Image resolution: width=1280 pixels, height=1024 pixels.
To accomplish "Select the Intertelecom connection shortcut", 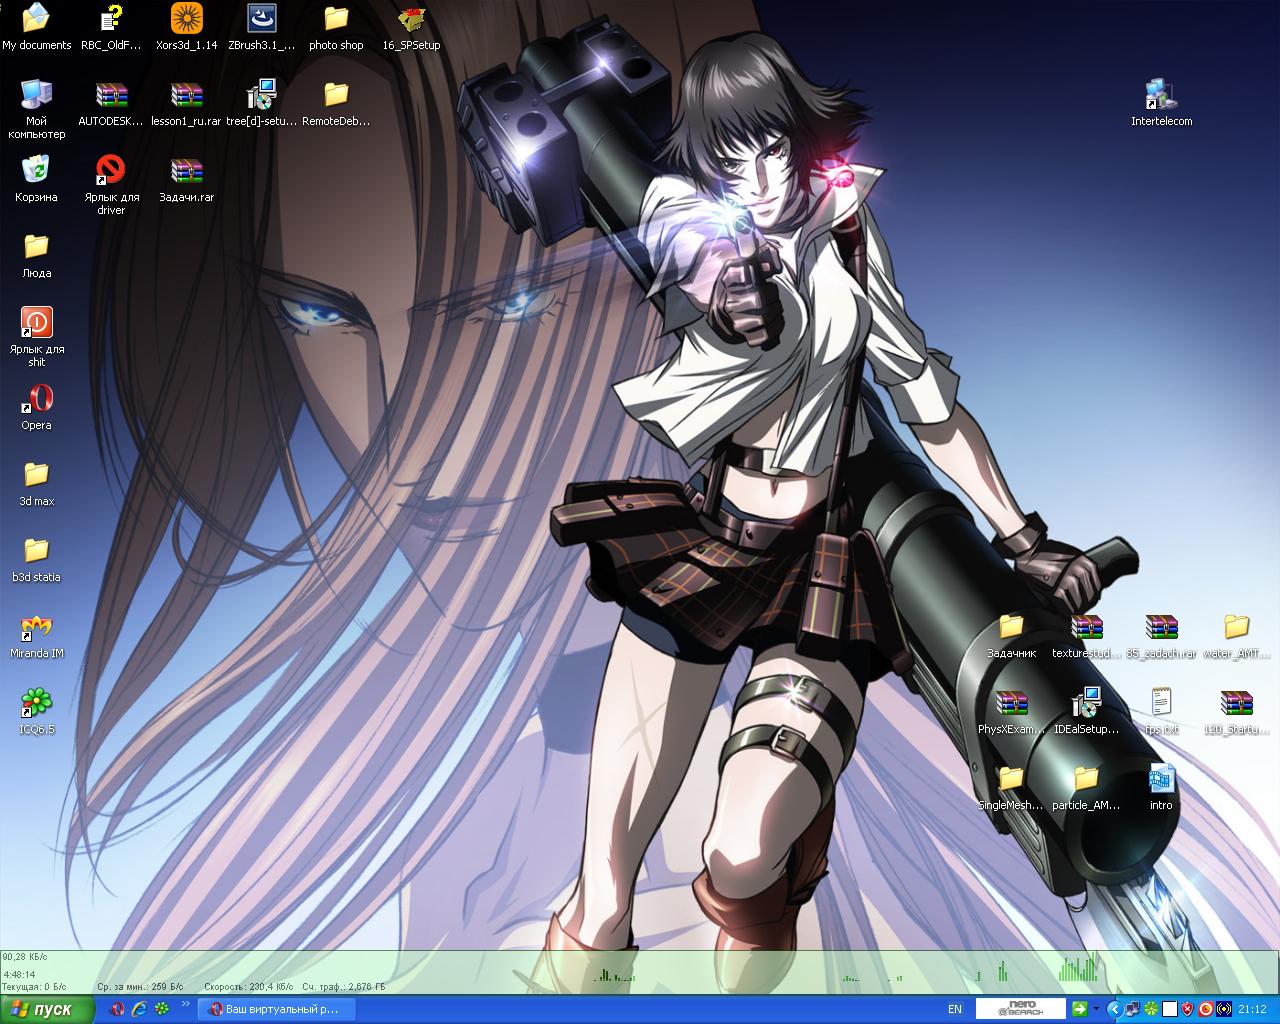I will click(x=1161, y=97).
